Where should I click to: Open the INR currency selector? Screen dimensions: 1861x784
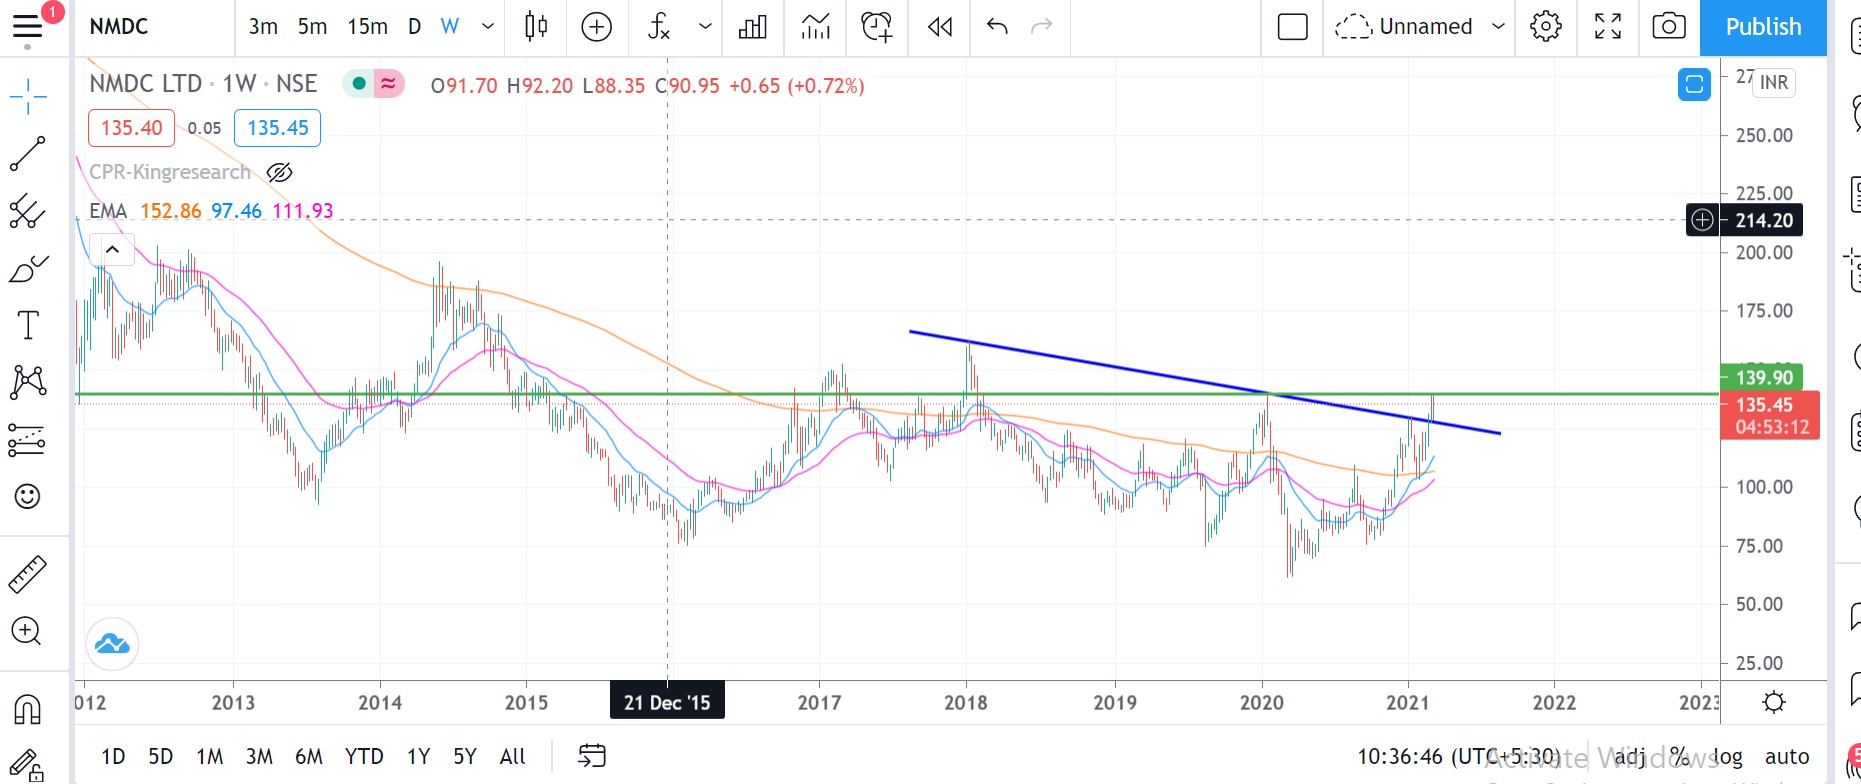pos(1774,82)
